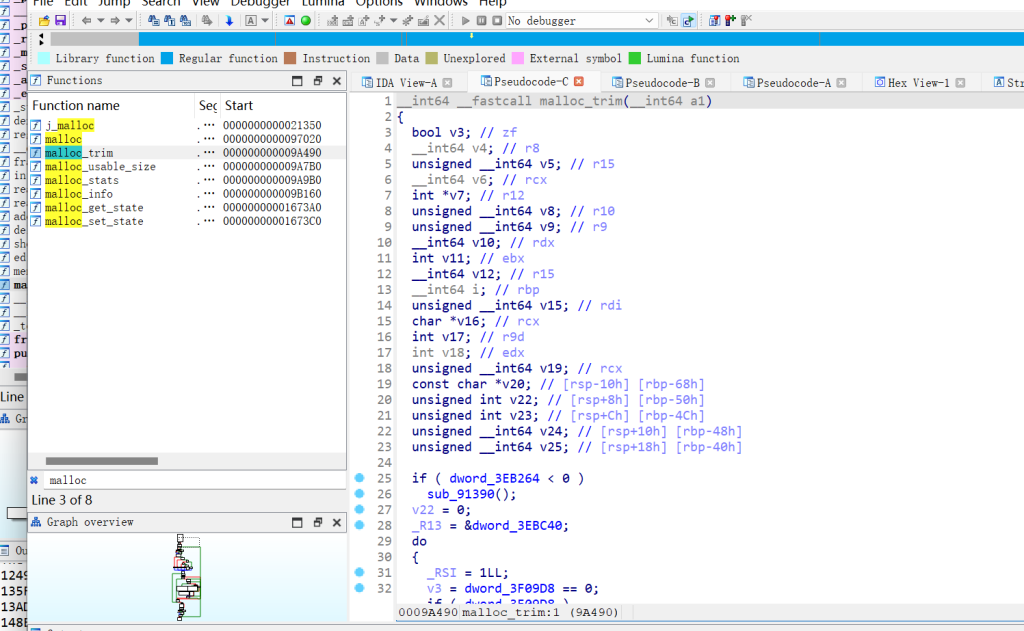This screenshot has height=631, width=1024.
Task: Sort by the Function name column header
Action: (x=76, y=105)
